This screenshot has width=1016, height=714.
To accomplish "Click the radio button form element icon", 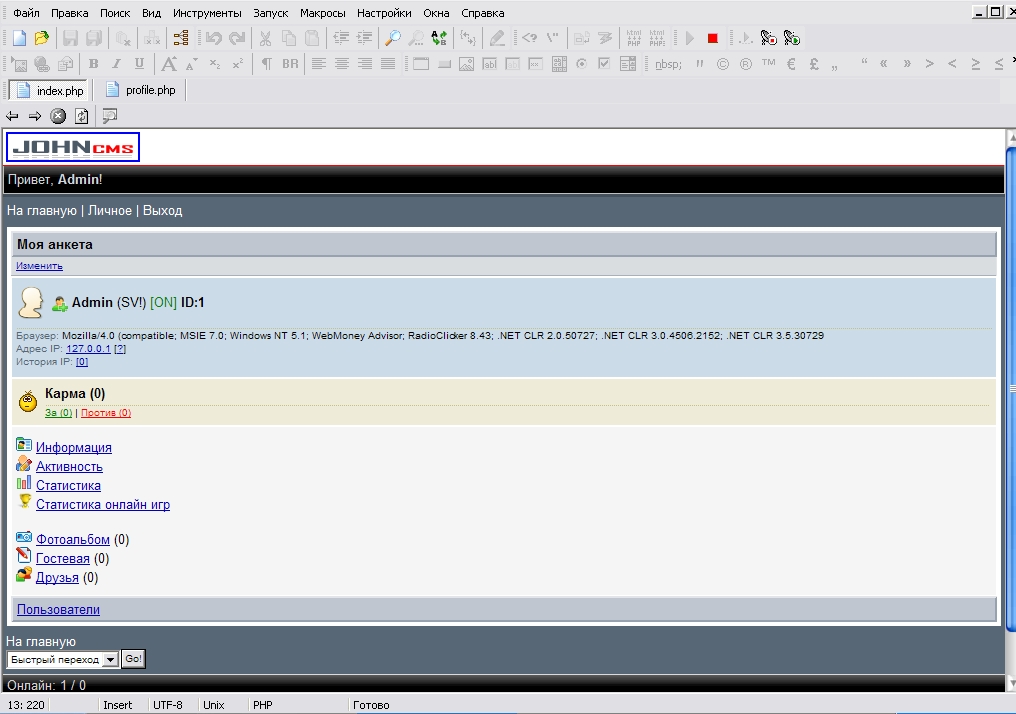I will [582, 63].
